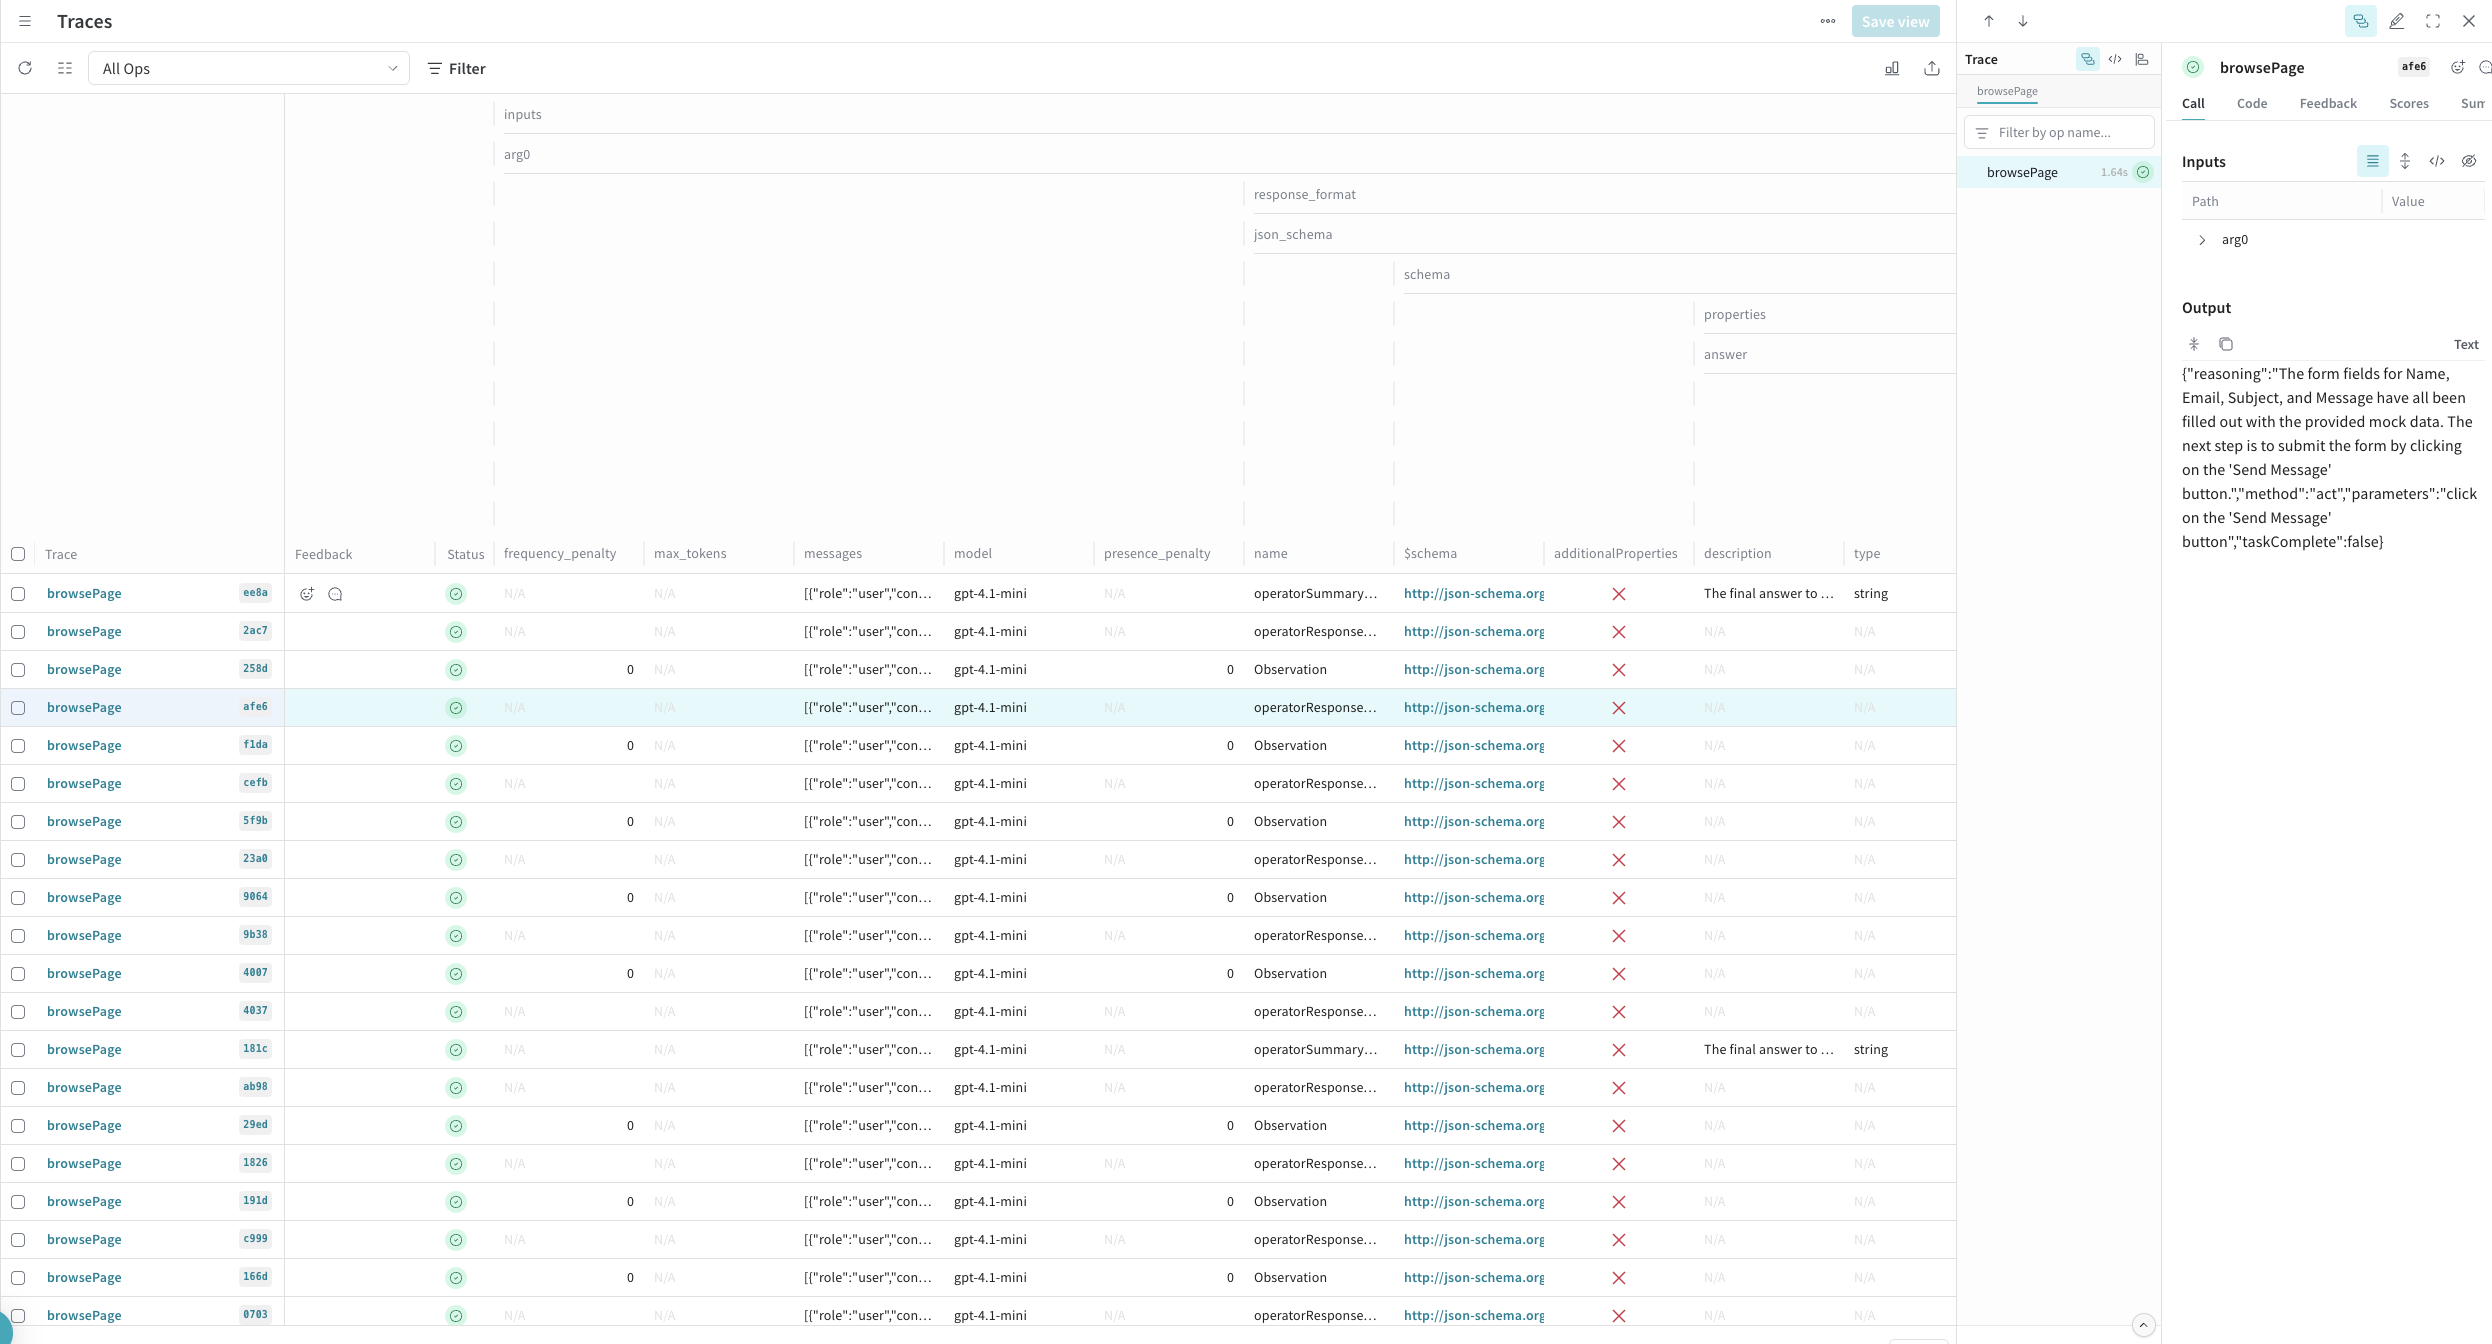Click the export traces icon
Viewport: 2492px width, 1344px height.
pos(1931,68)
